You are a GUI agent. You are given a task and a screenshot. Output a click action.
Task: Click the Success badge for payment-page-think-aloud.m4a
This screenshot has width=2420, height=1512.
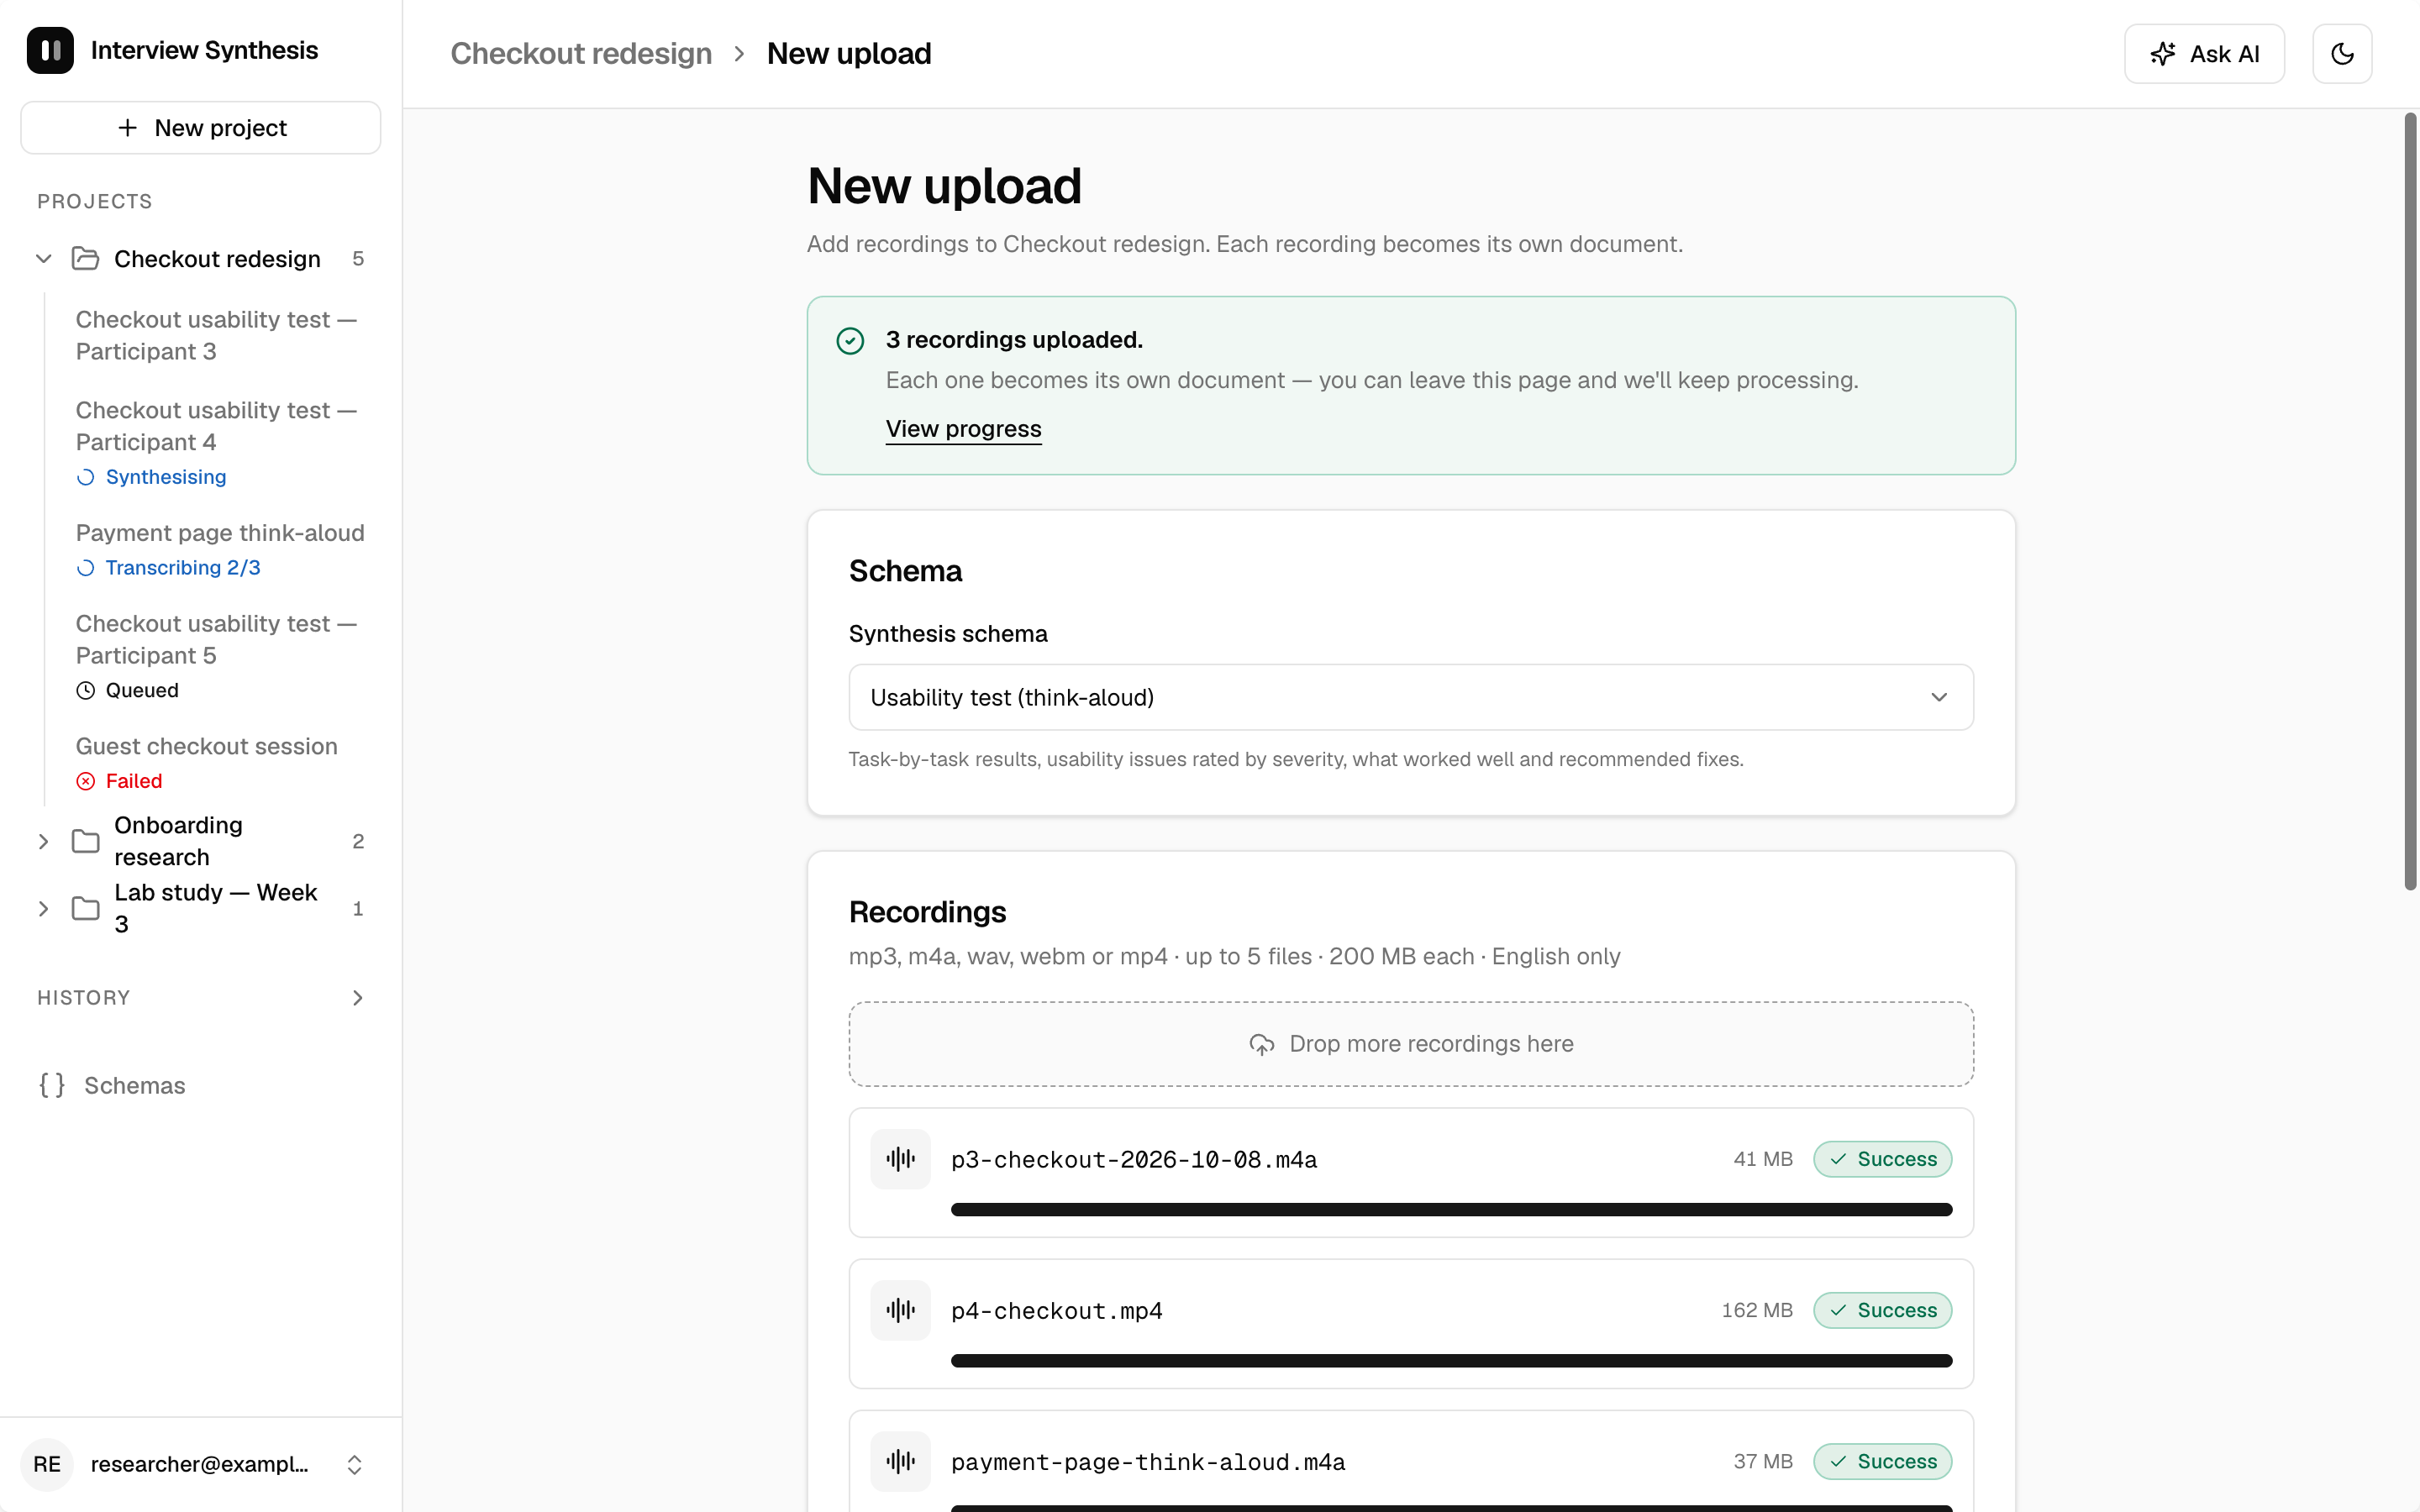[1882, 1461]
